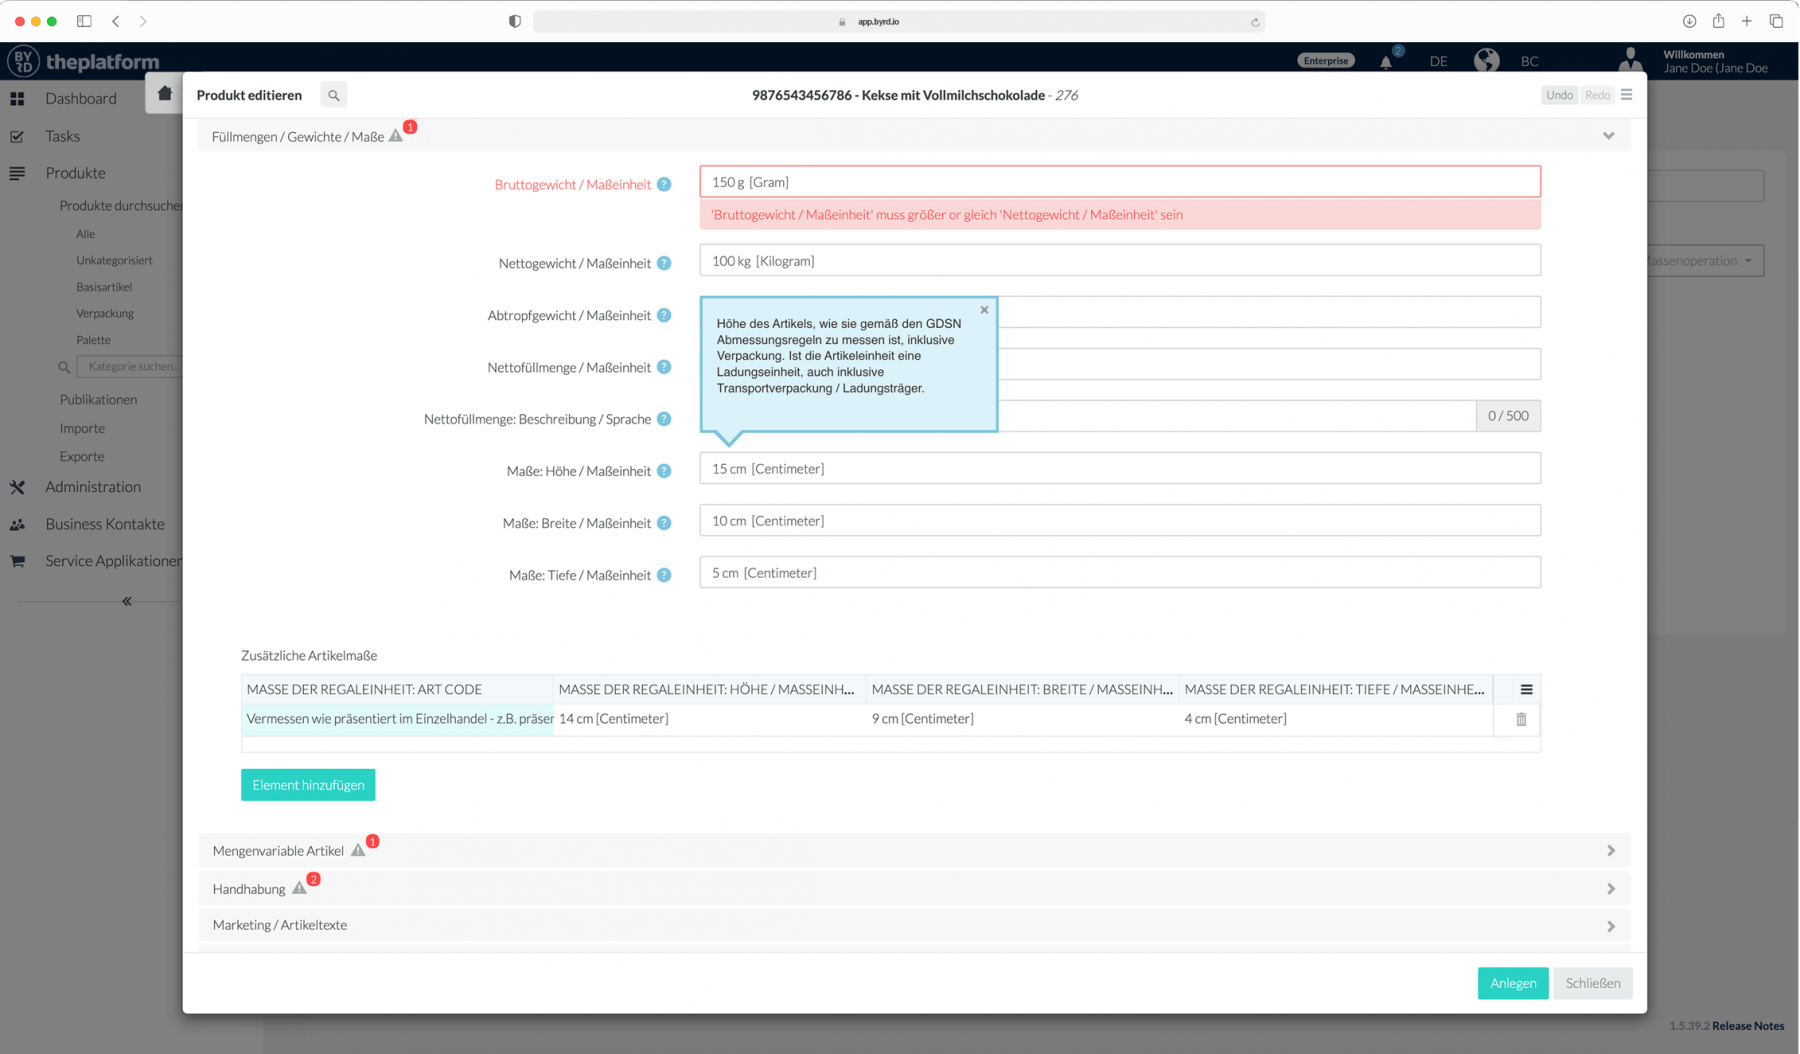Open the product search magnifier in editor header
1800x1054 pixels.
point(333,94)
